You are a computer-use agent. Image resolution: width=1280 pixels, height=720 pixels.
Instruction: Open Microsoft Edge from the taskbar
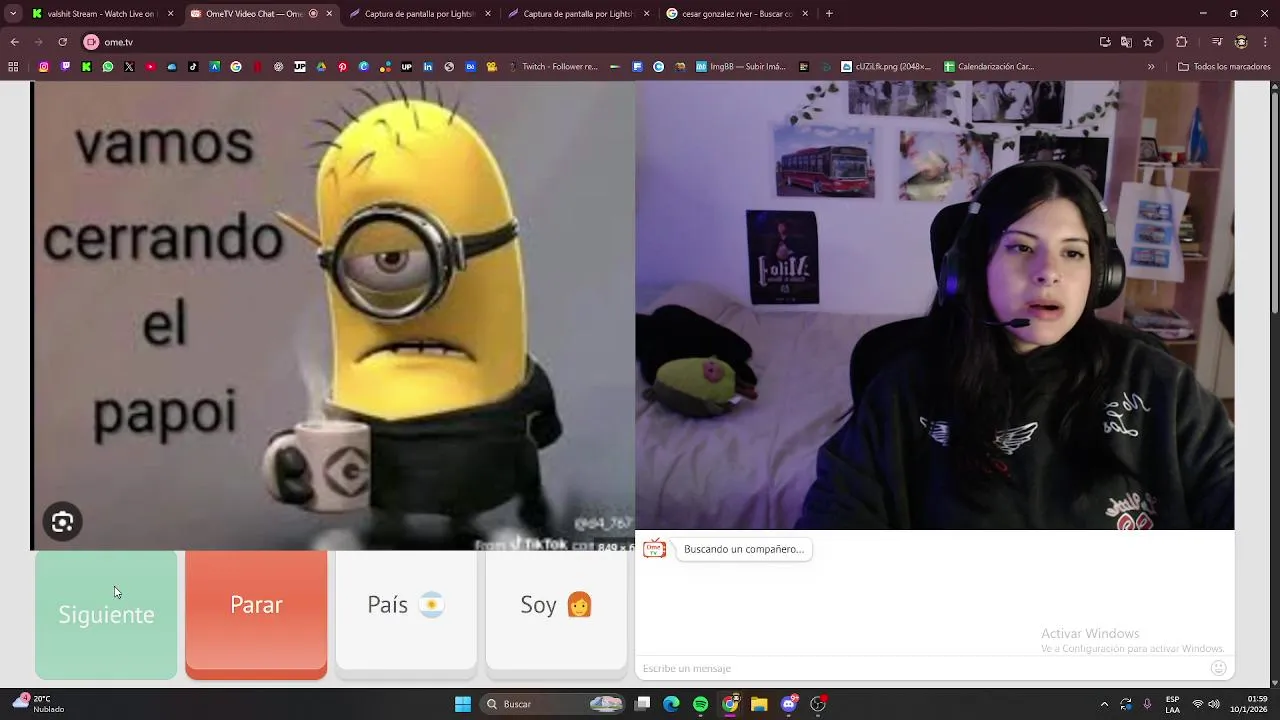[x=671, y=704]
